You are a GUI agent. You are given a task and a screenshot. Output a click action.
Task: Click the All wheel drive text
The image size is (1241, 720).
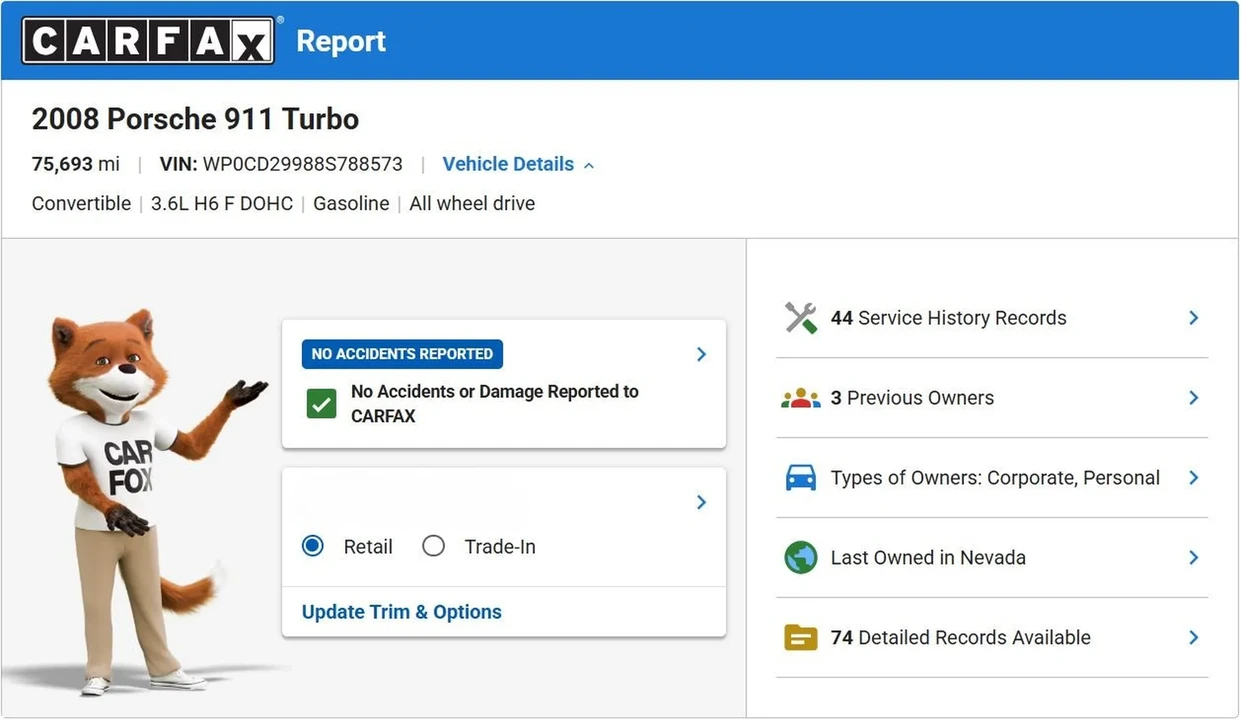pos(472,204)
